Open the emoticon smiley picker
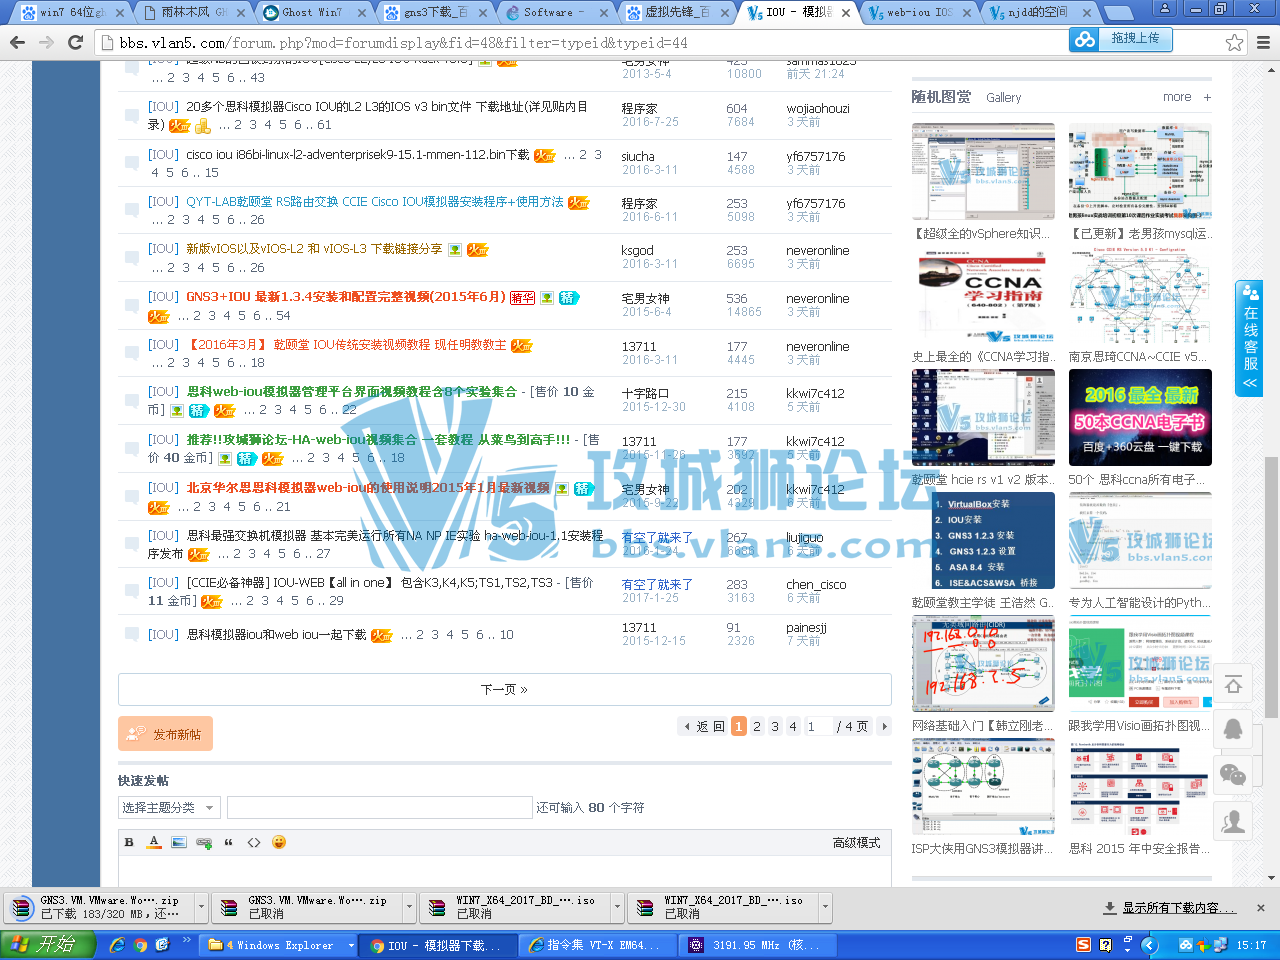Screen dimensions: 1280x960 tap(279, 842)
